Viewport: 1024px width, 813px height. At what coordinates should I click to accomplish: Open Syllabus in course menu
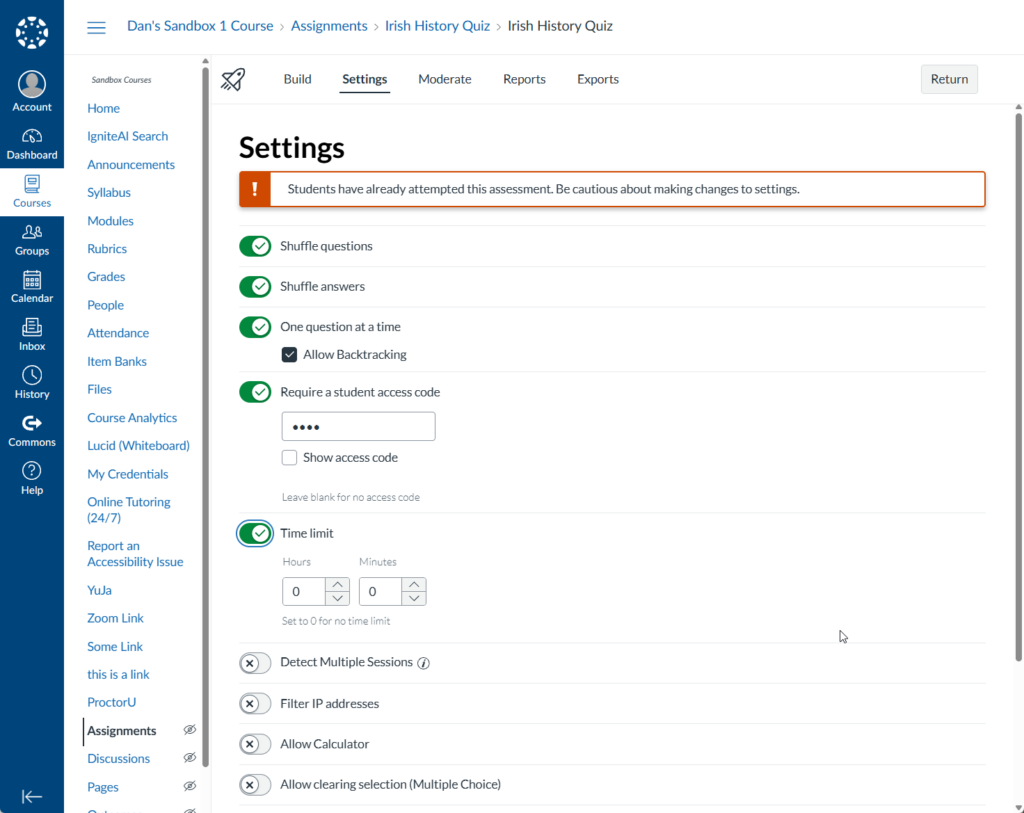108,193
